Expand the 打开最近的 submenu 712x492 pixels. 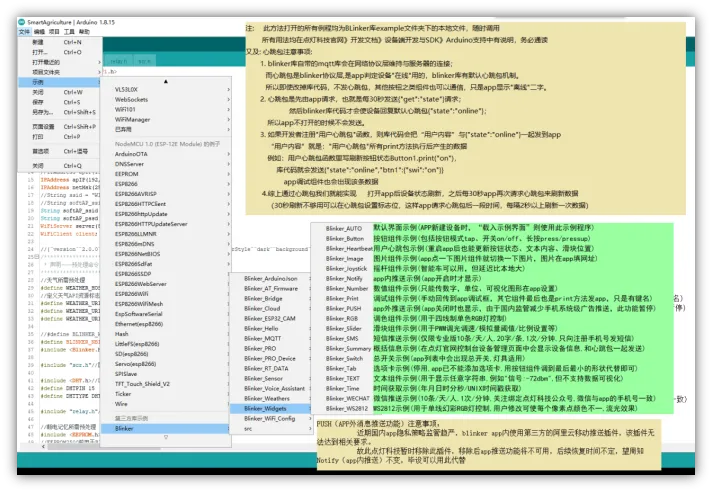[x=59, y=62]
